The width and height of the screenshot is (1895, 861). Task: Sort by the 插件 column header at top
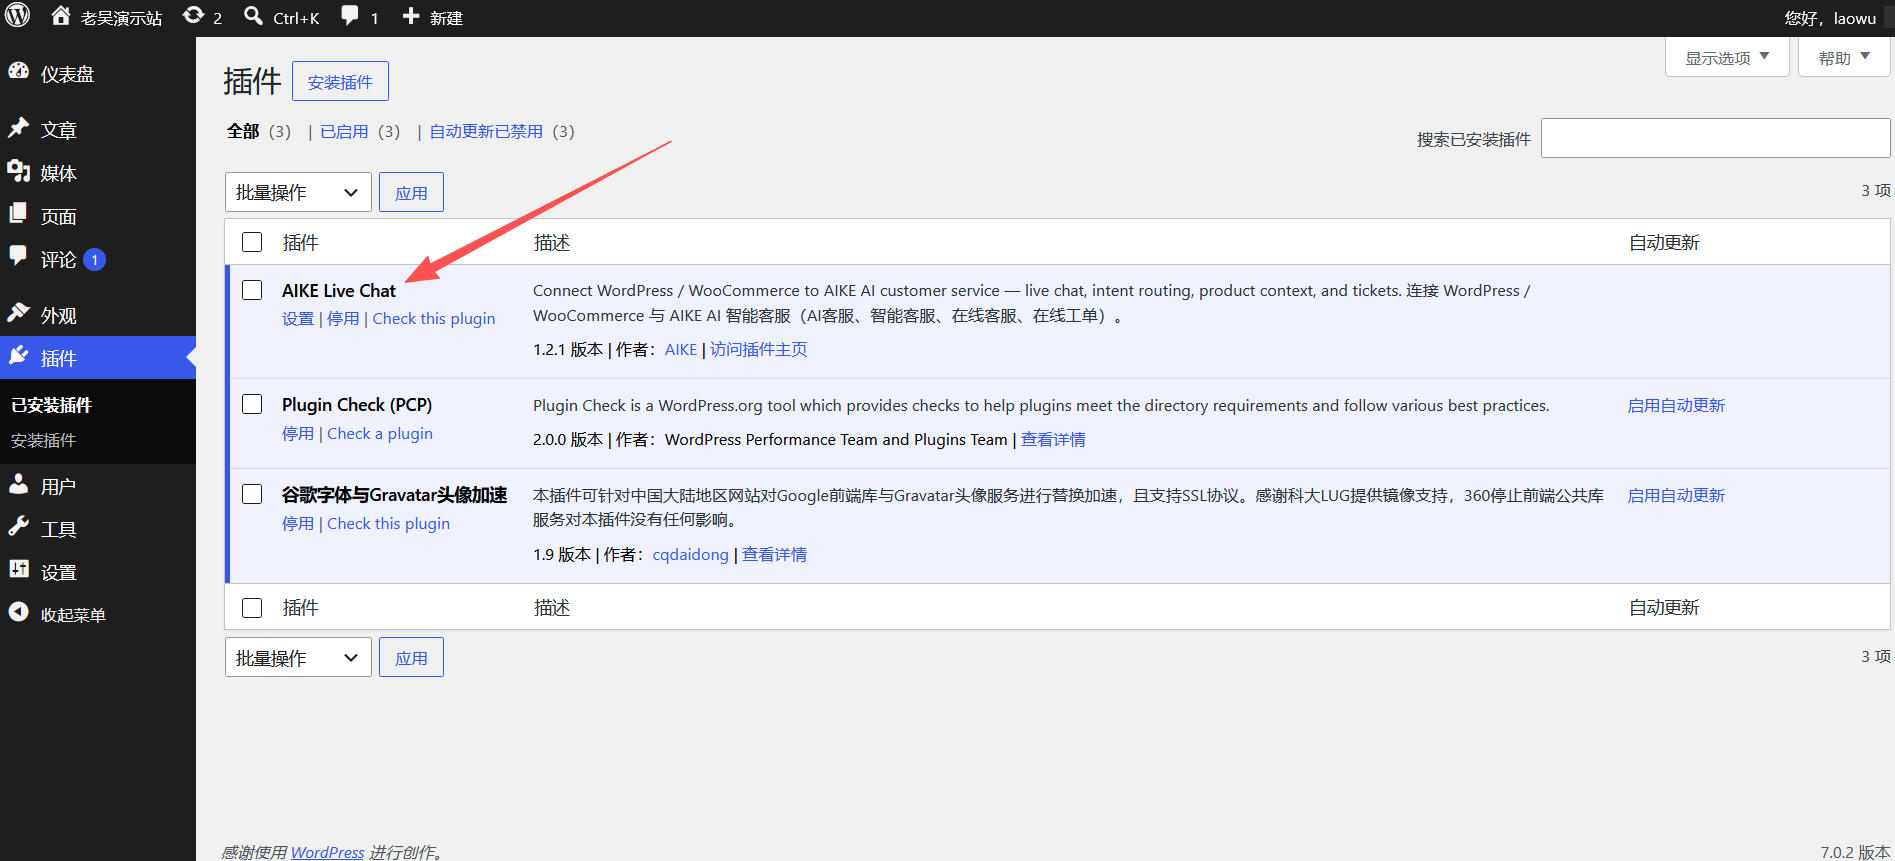(x=301, y=243)
